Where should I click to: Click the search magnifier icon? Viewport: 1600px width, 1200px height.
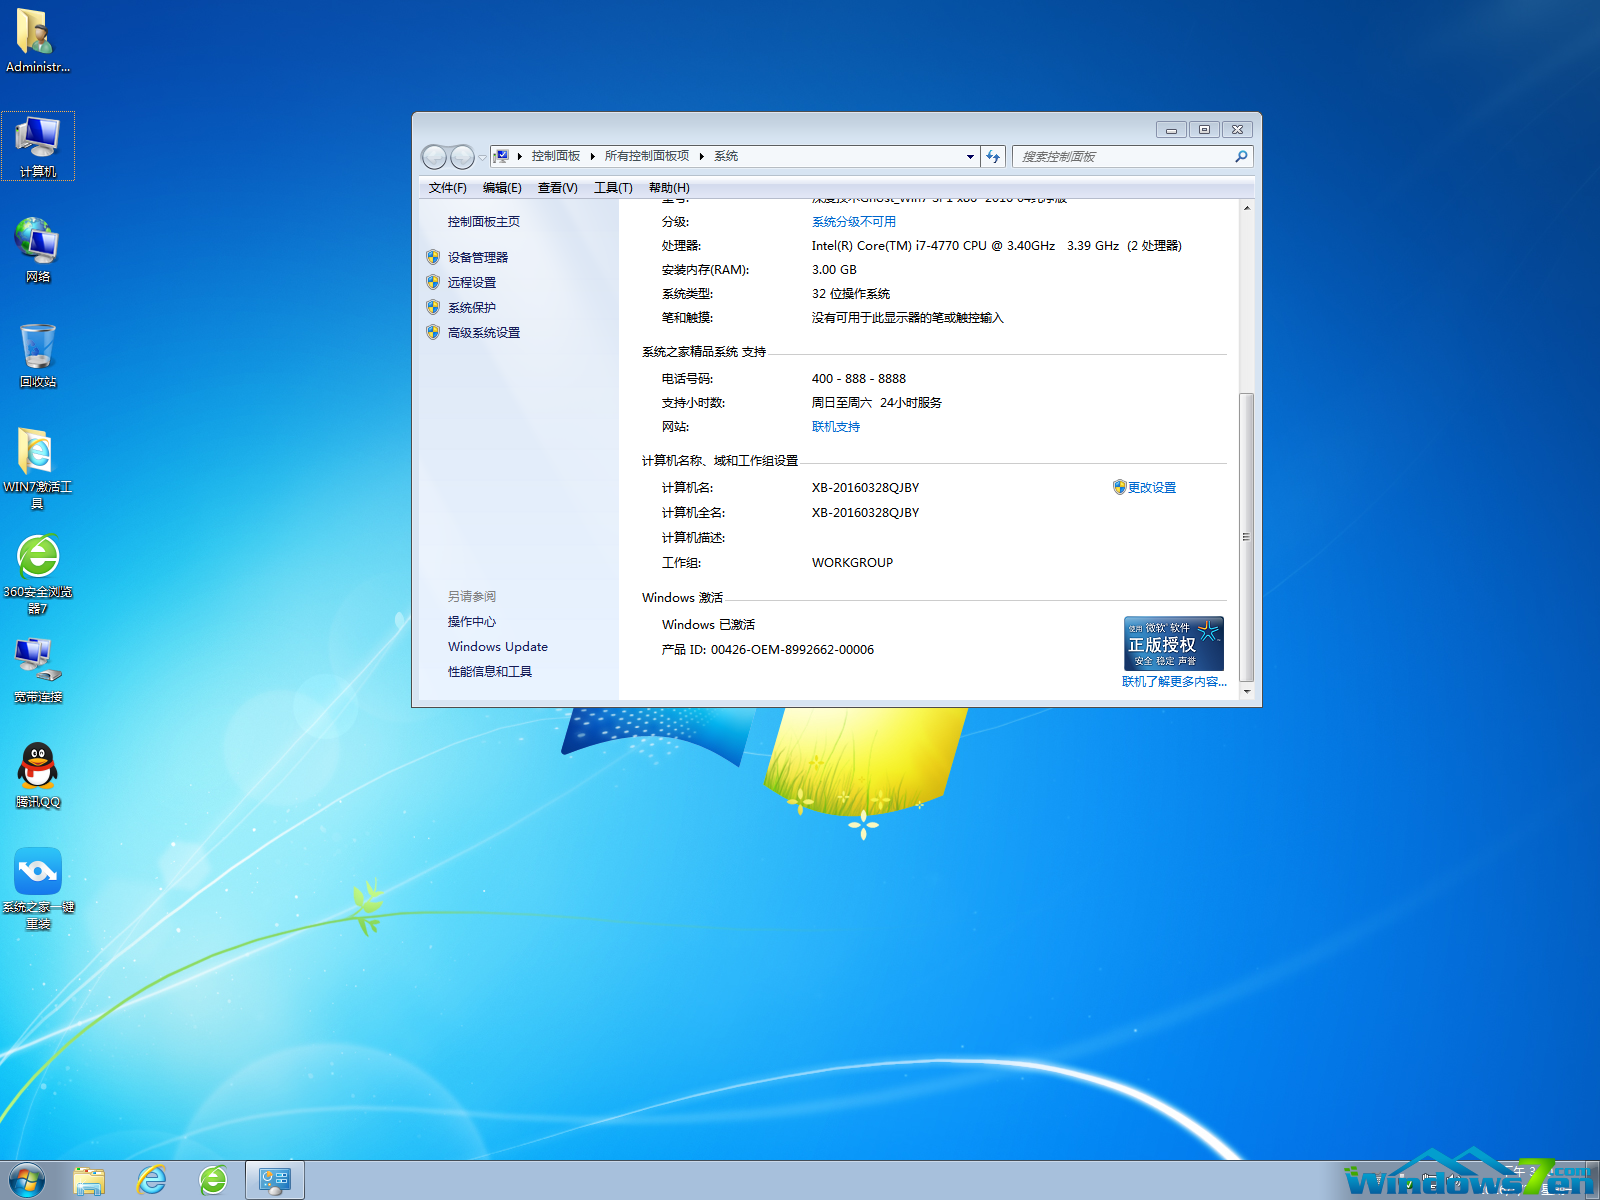1241,156
